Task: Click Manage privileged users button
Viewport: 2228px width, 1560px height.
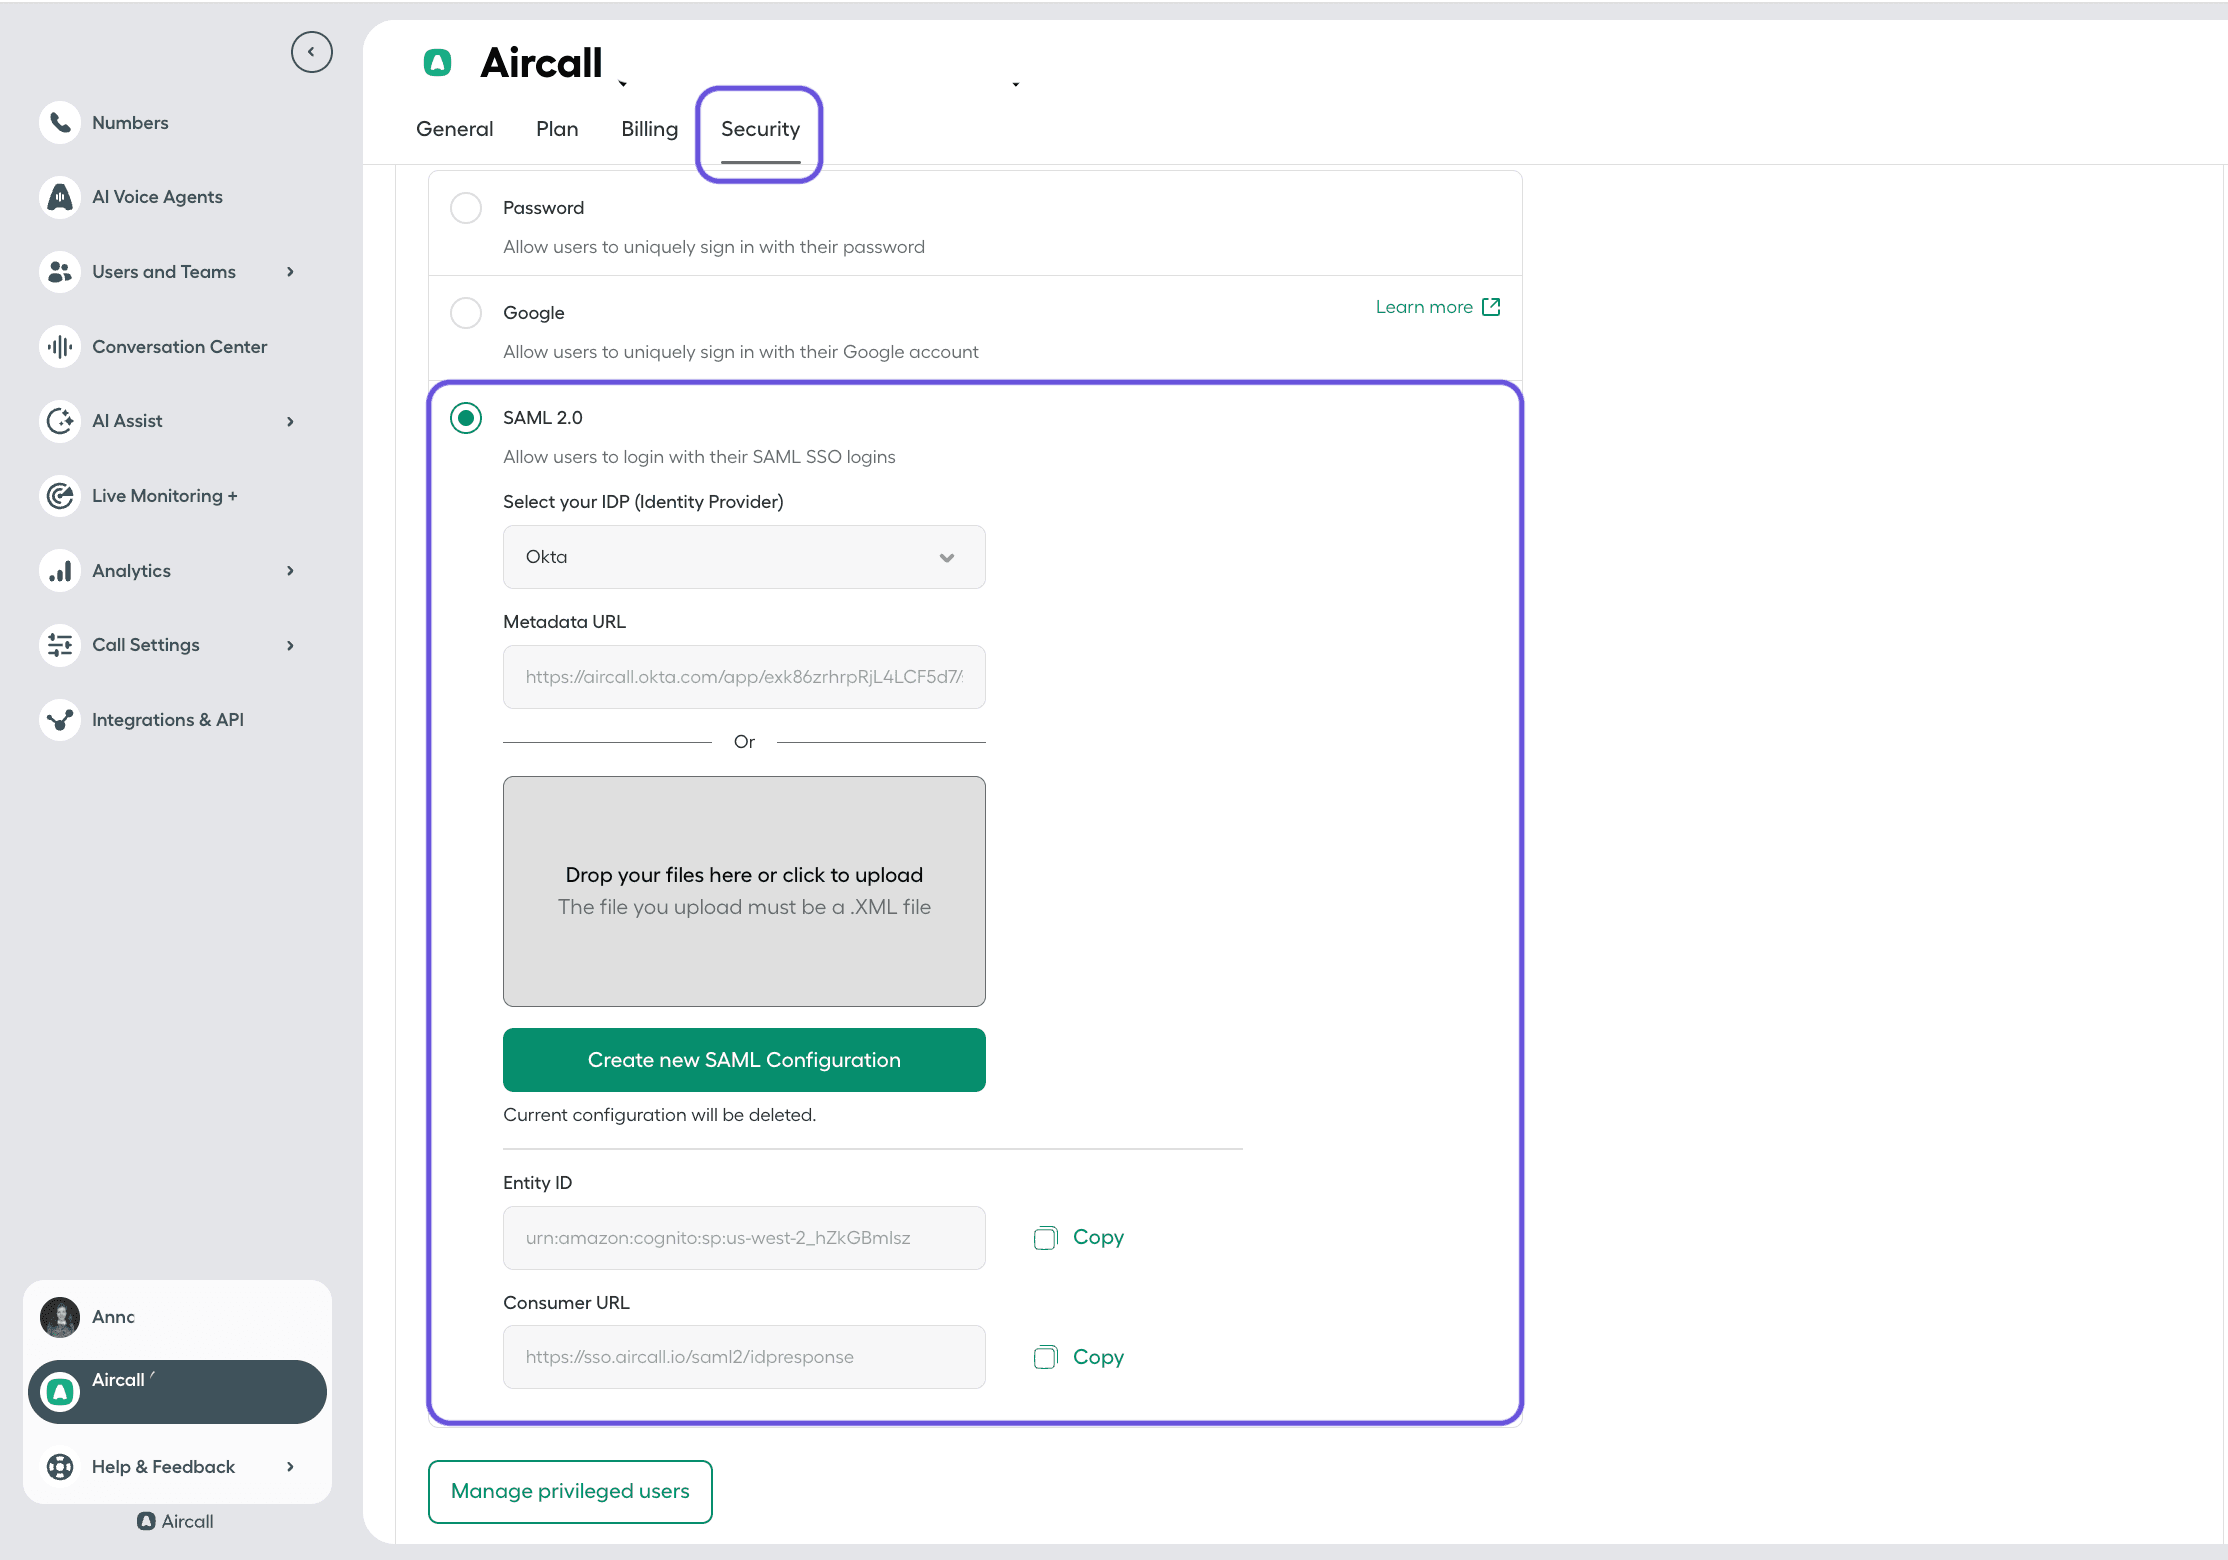Action: click(570, 1491)
